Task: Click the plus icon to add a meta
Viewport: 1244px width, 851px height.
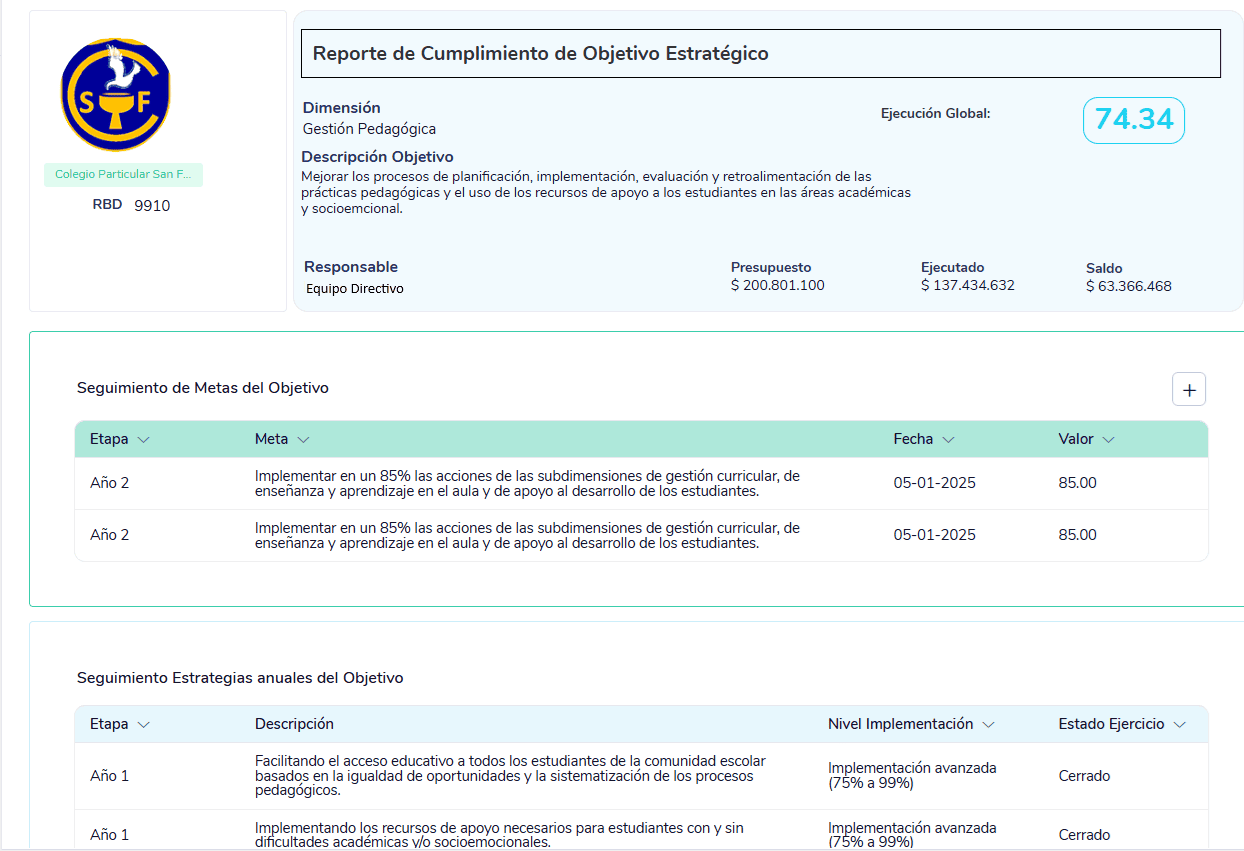Action: pos(1189,390)
